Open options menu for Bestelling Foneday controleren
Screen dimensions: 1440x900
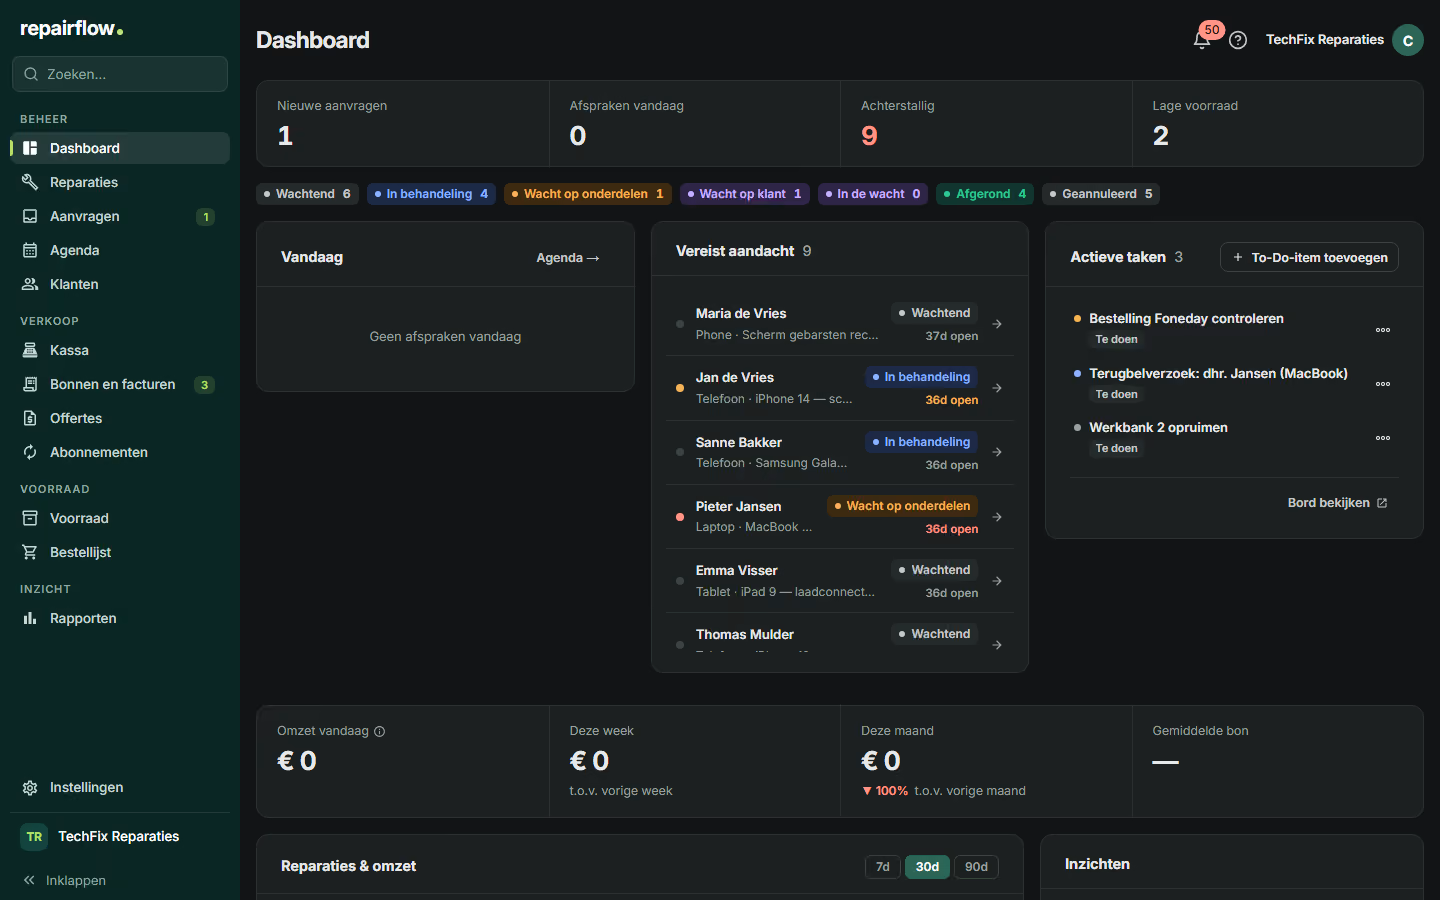tap(1383, 330)
